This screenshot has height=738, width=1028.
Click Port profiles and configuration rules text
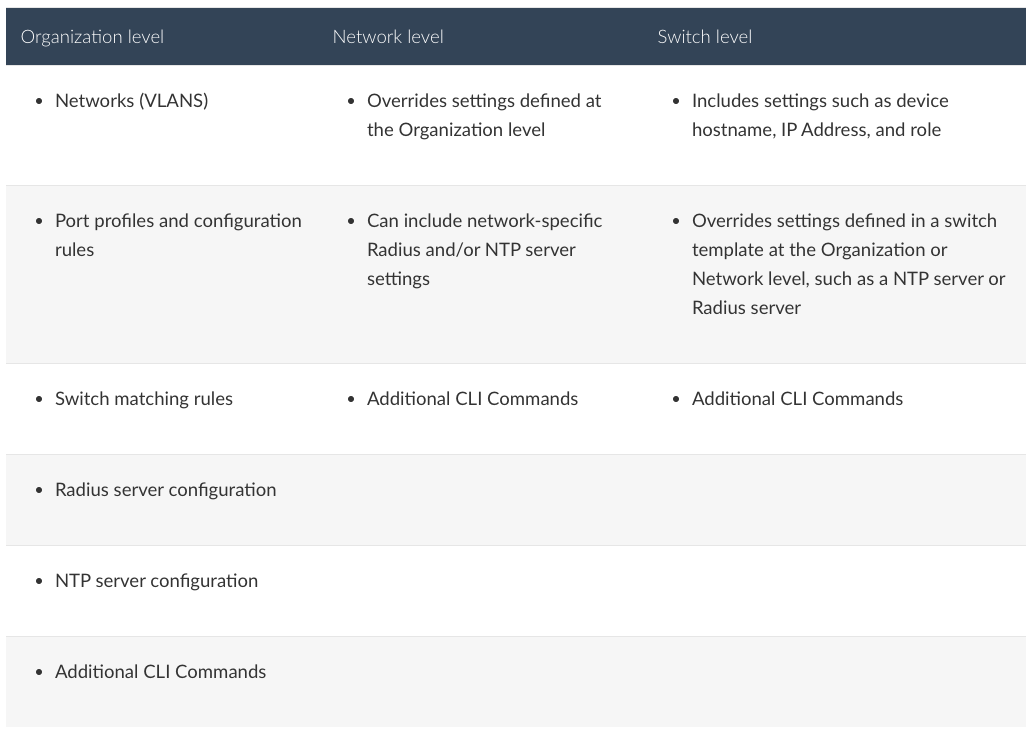coord(178,234)
